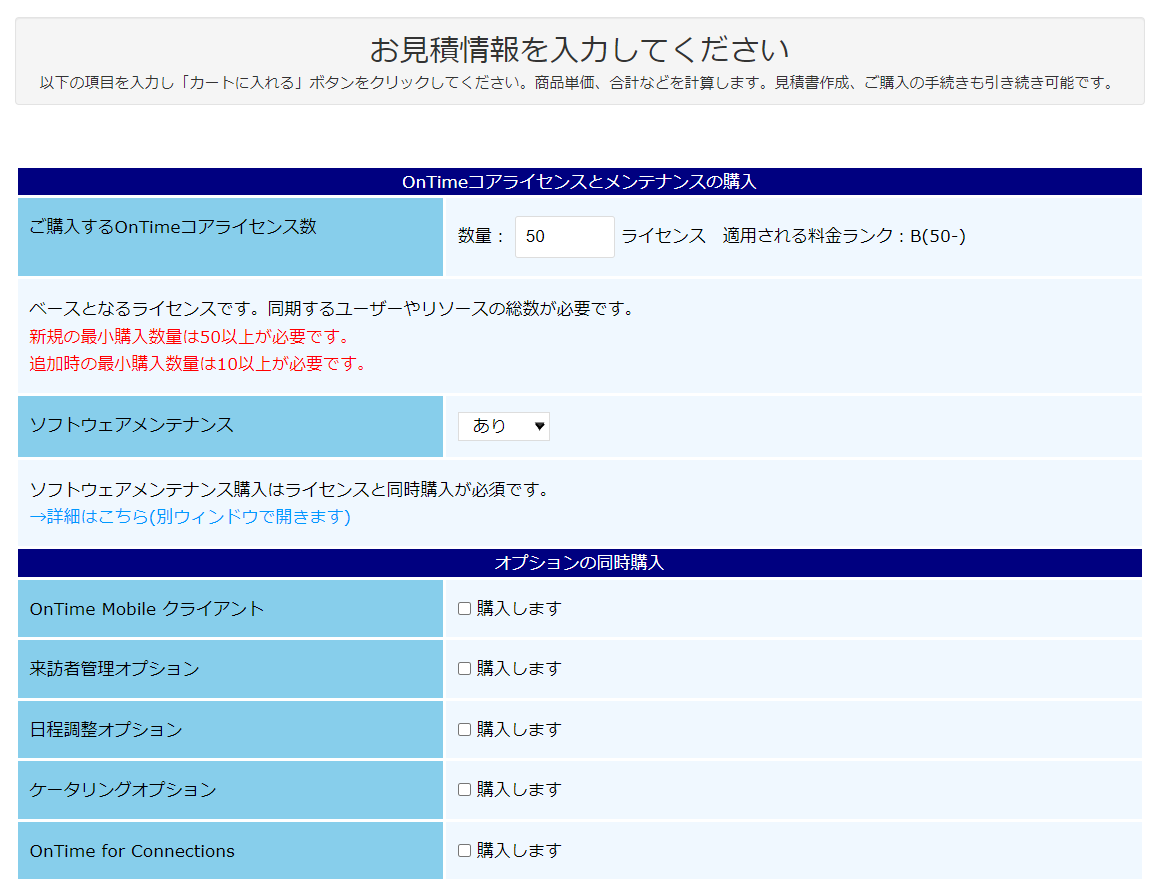Click the OnTime for Connections label

(x=132, y=851)
